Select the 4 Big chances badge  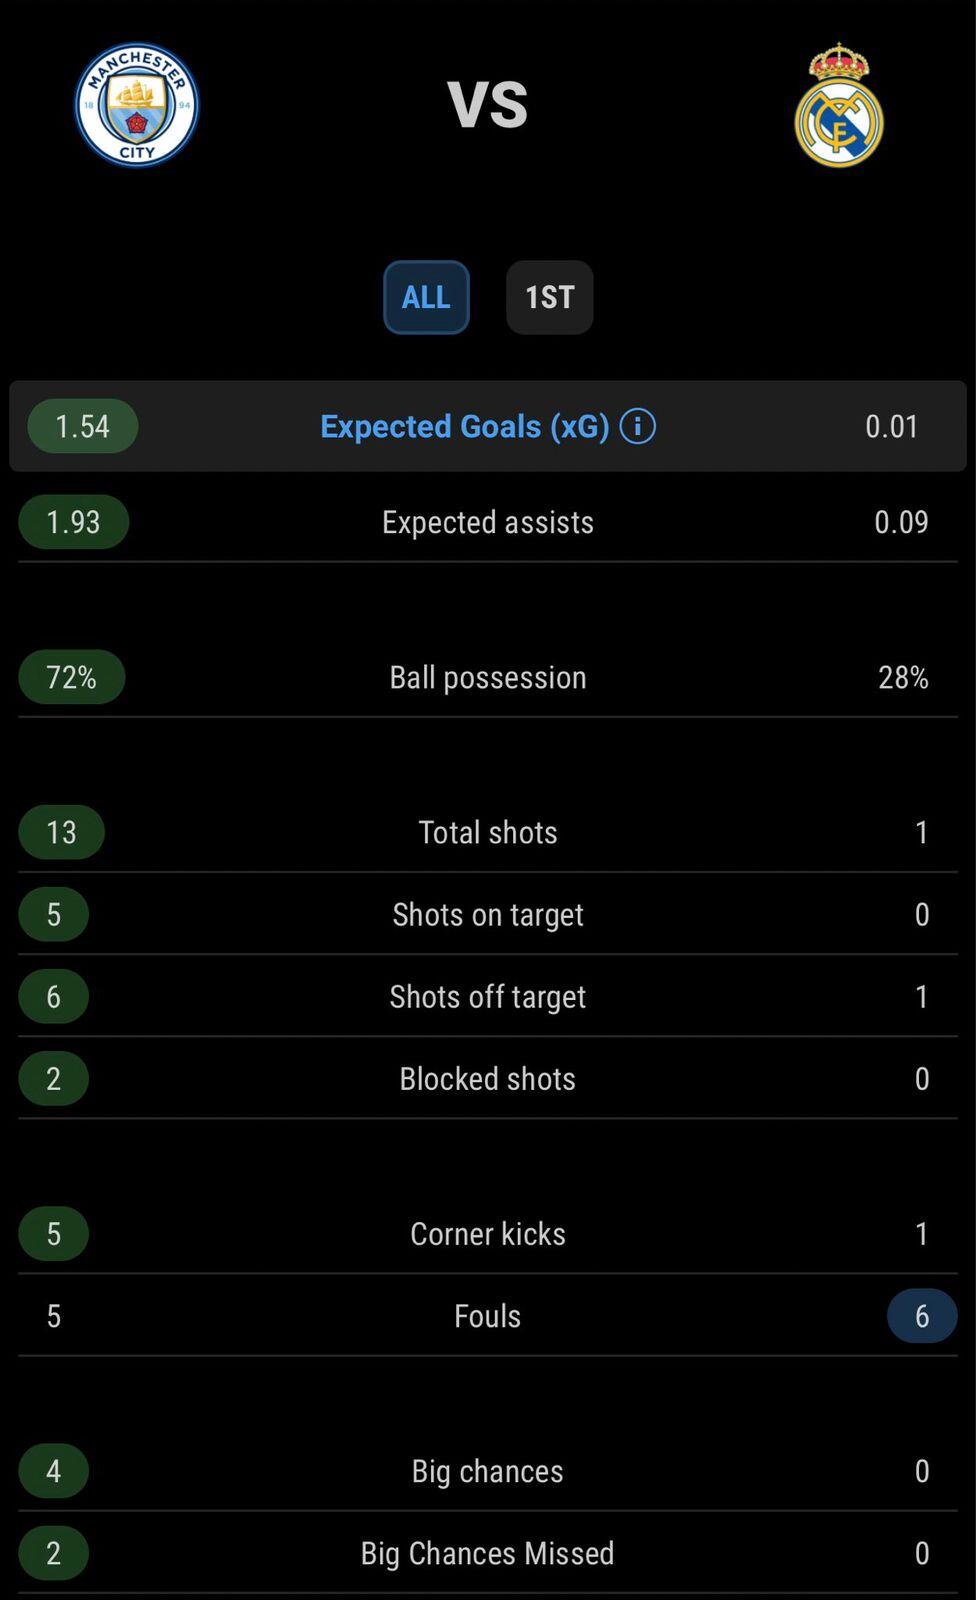pos(54,1470)
